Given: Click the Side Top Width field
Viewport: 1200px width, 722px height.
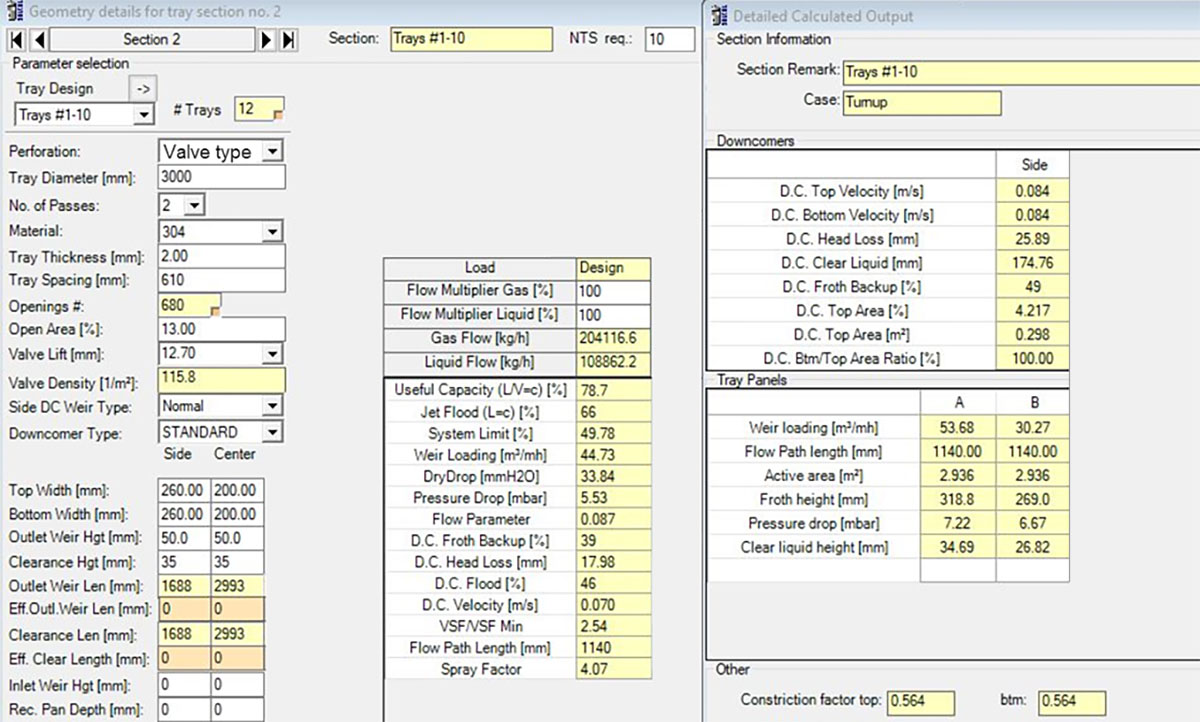Looking at the screenshot, I should pyautogui.click(x=184, y=491).
